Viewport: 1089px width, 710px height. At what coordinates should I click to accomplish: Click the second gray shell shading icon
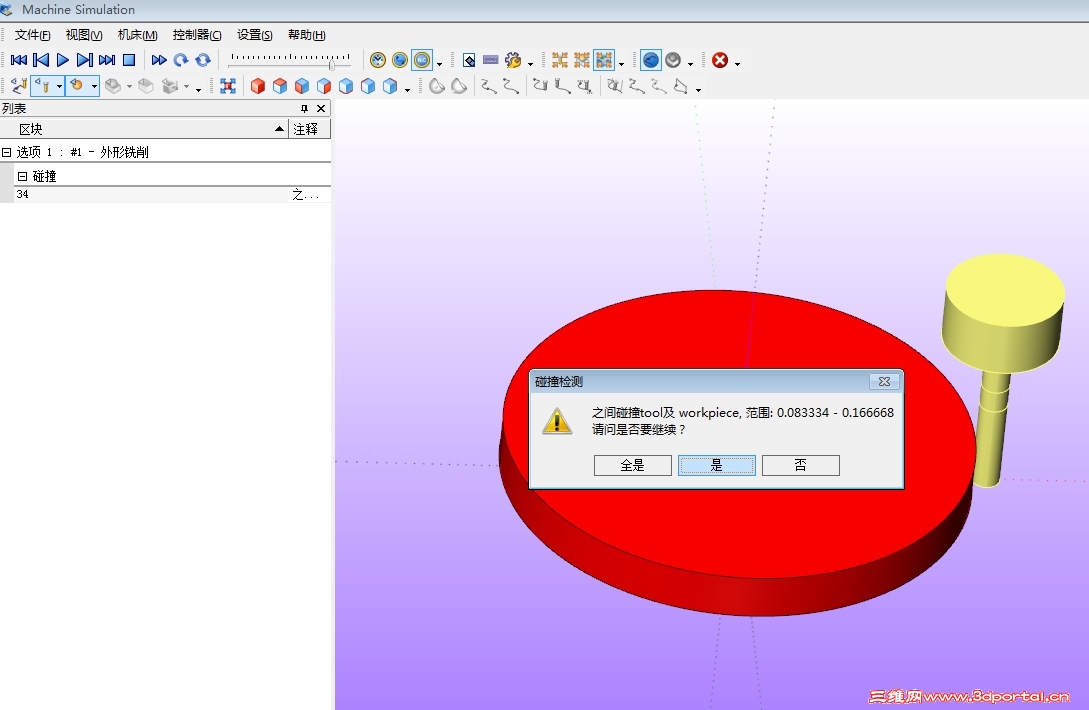pos(459,86)
